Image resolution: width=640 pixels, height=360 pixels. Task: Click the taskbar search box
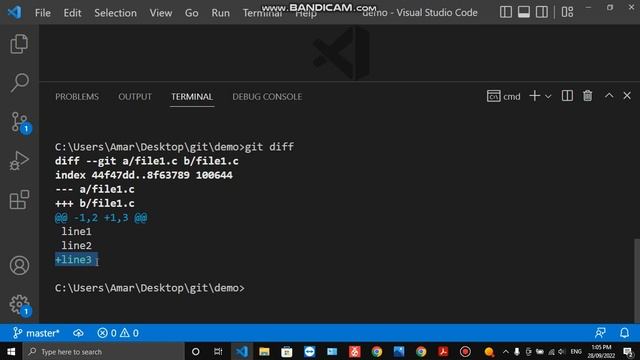(x=103, y=351)
